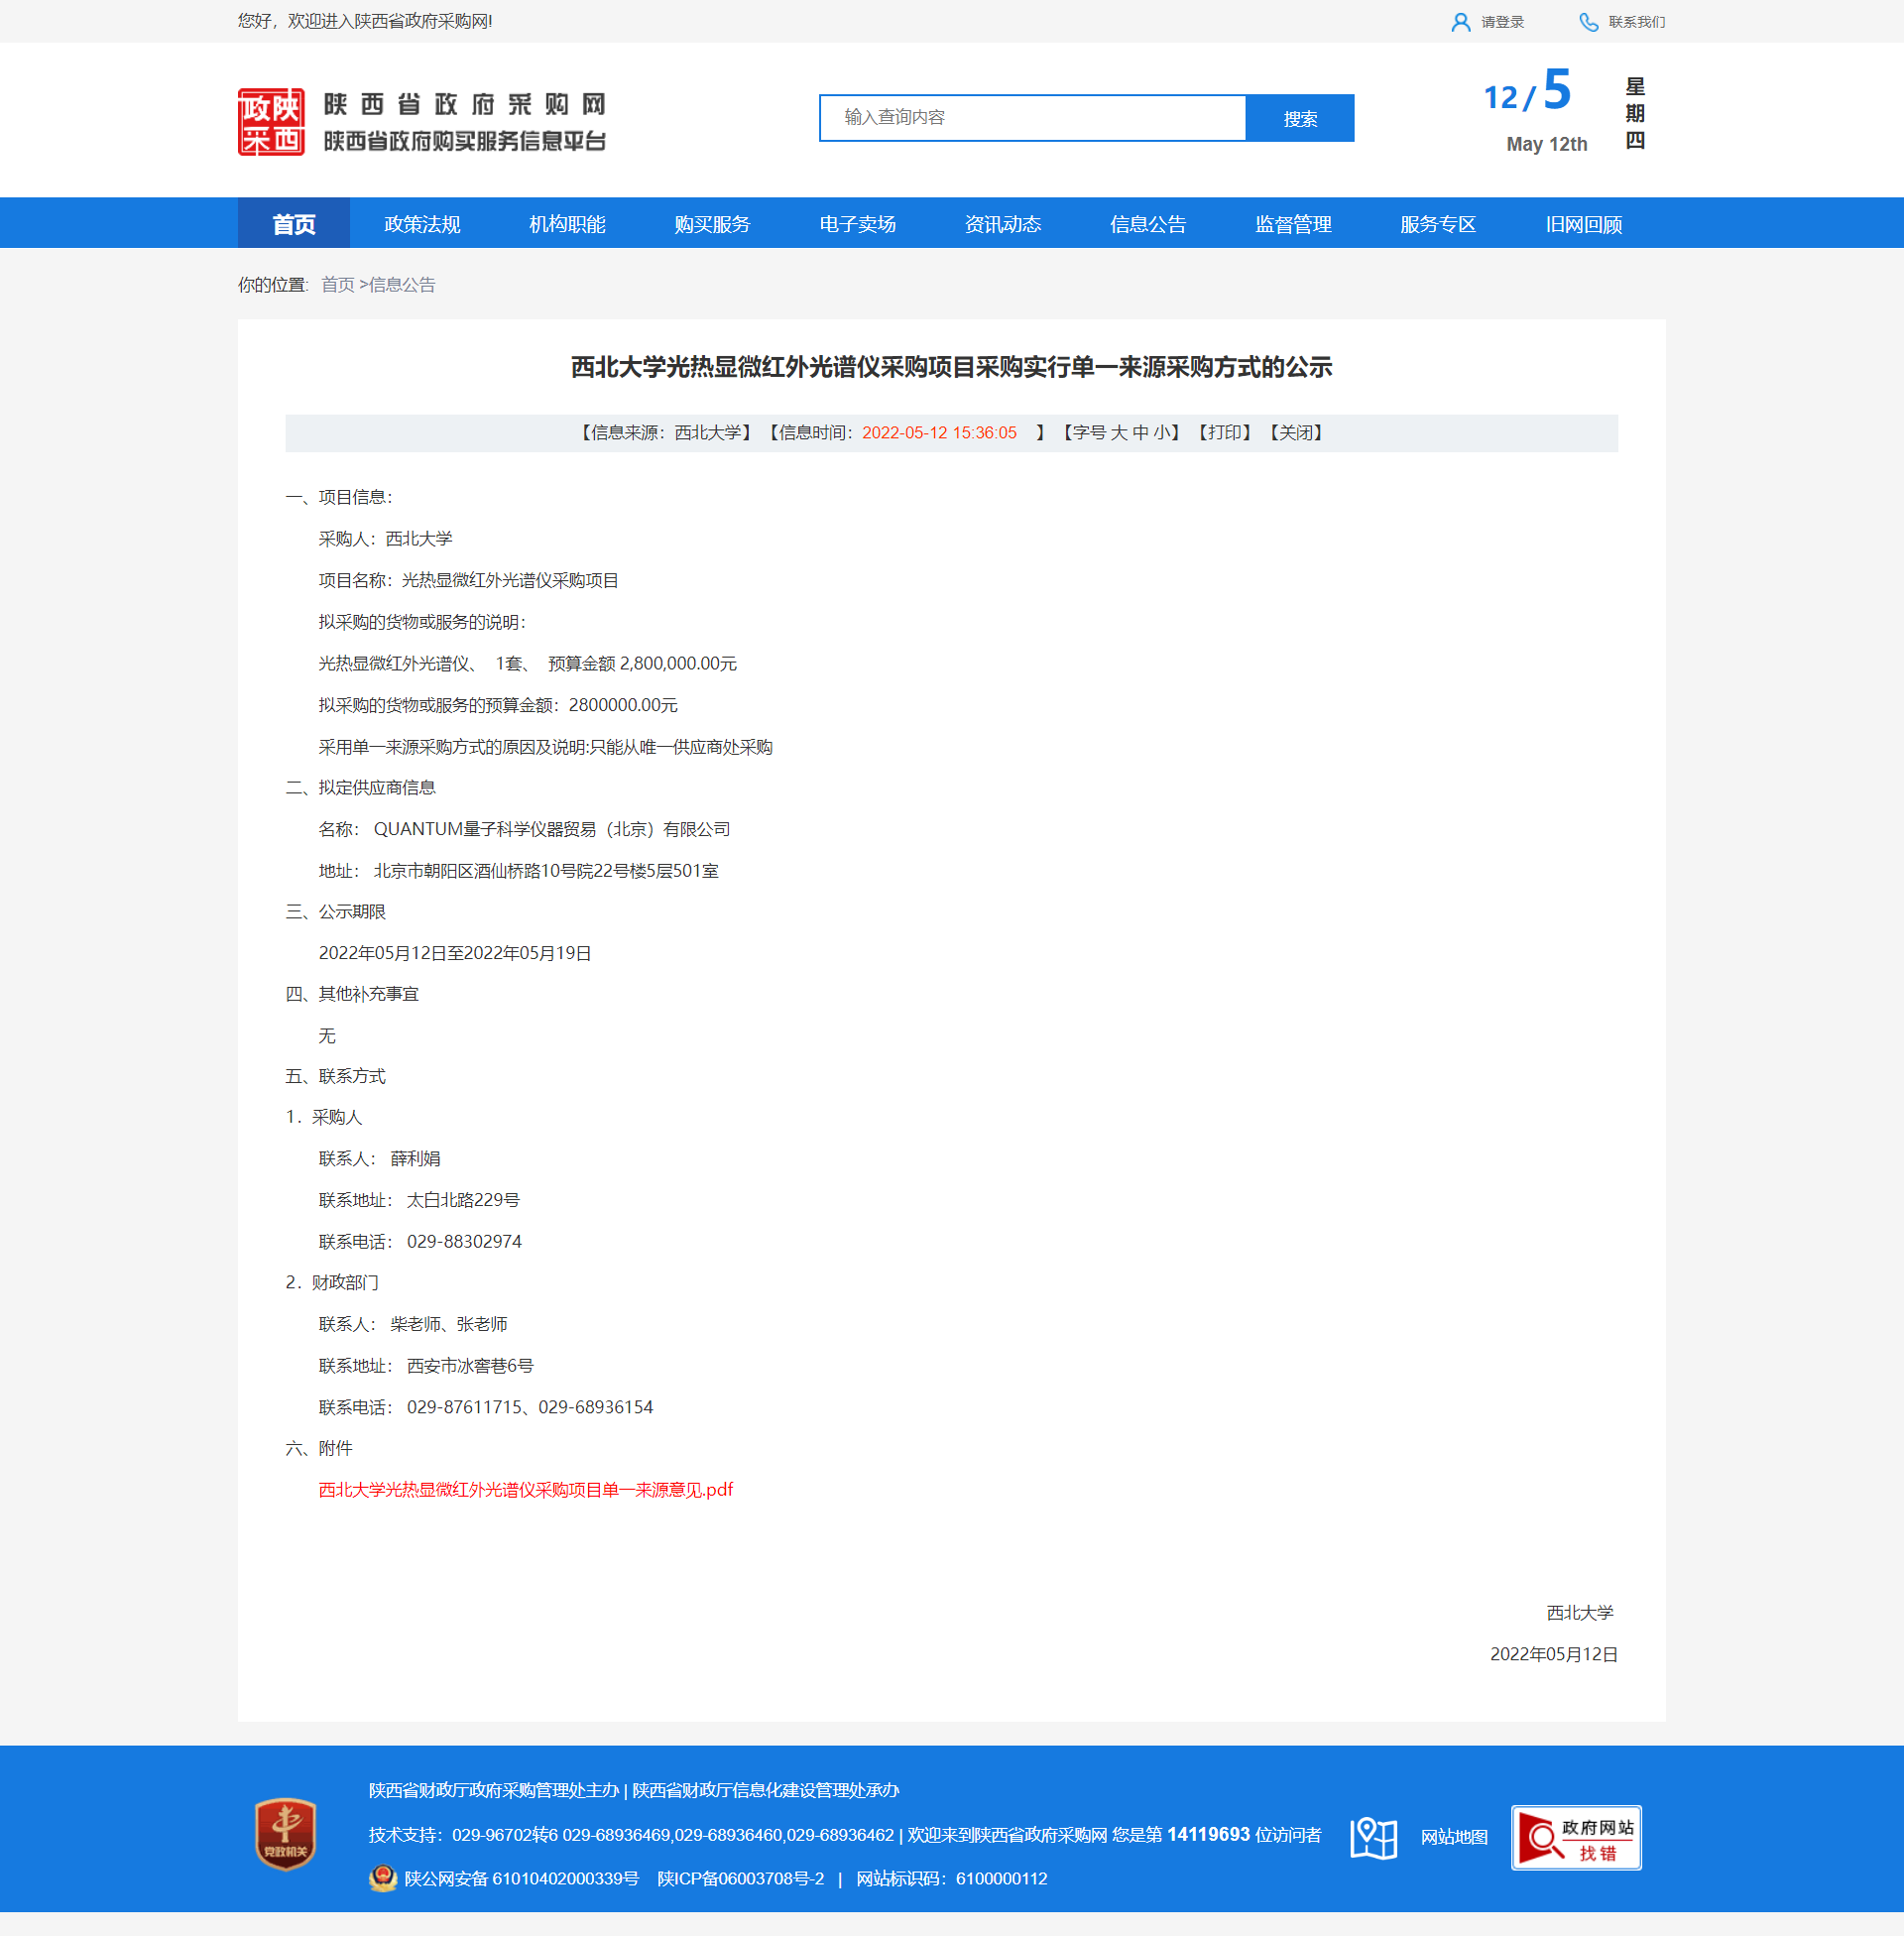Open the 网站地图 text link
This screenshot has width=1904, height=1936.
pyautogui.click(x=1454, y=1837)
